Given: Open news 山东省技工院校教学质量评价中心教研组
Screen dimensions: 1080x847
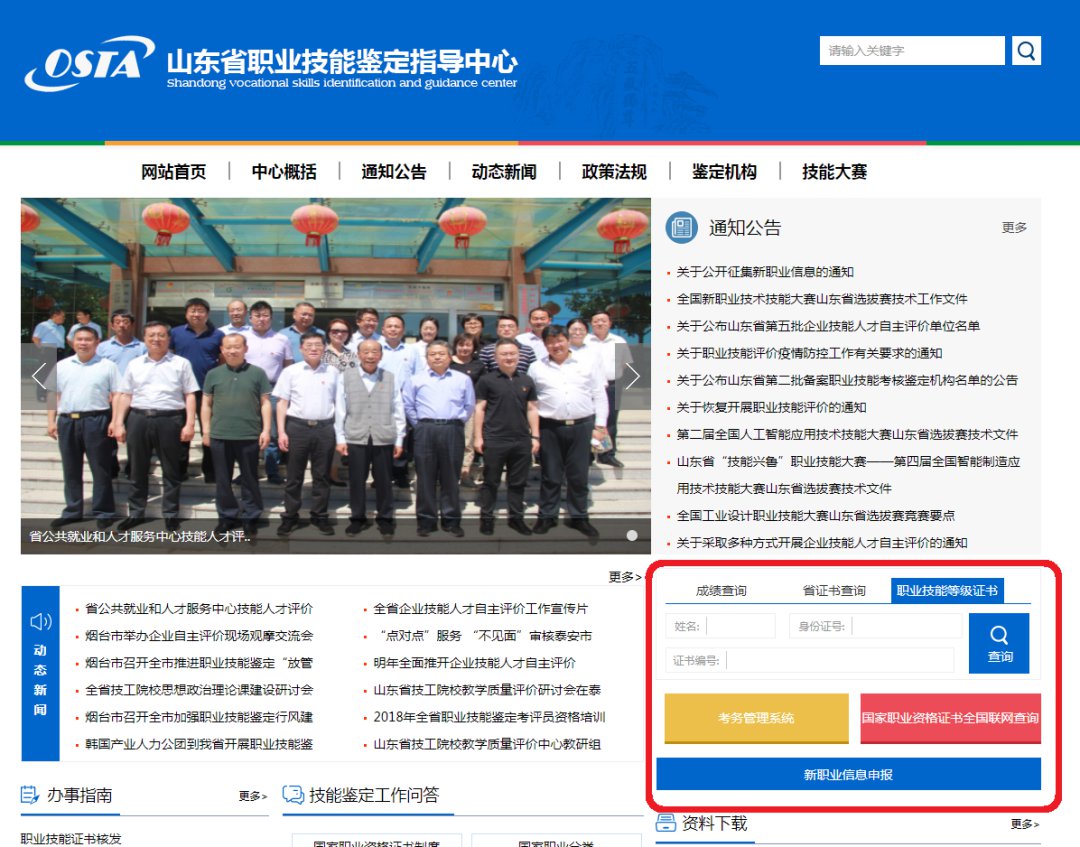Looking at the screenshot, I should [487, 744].
